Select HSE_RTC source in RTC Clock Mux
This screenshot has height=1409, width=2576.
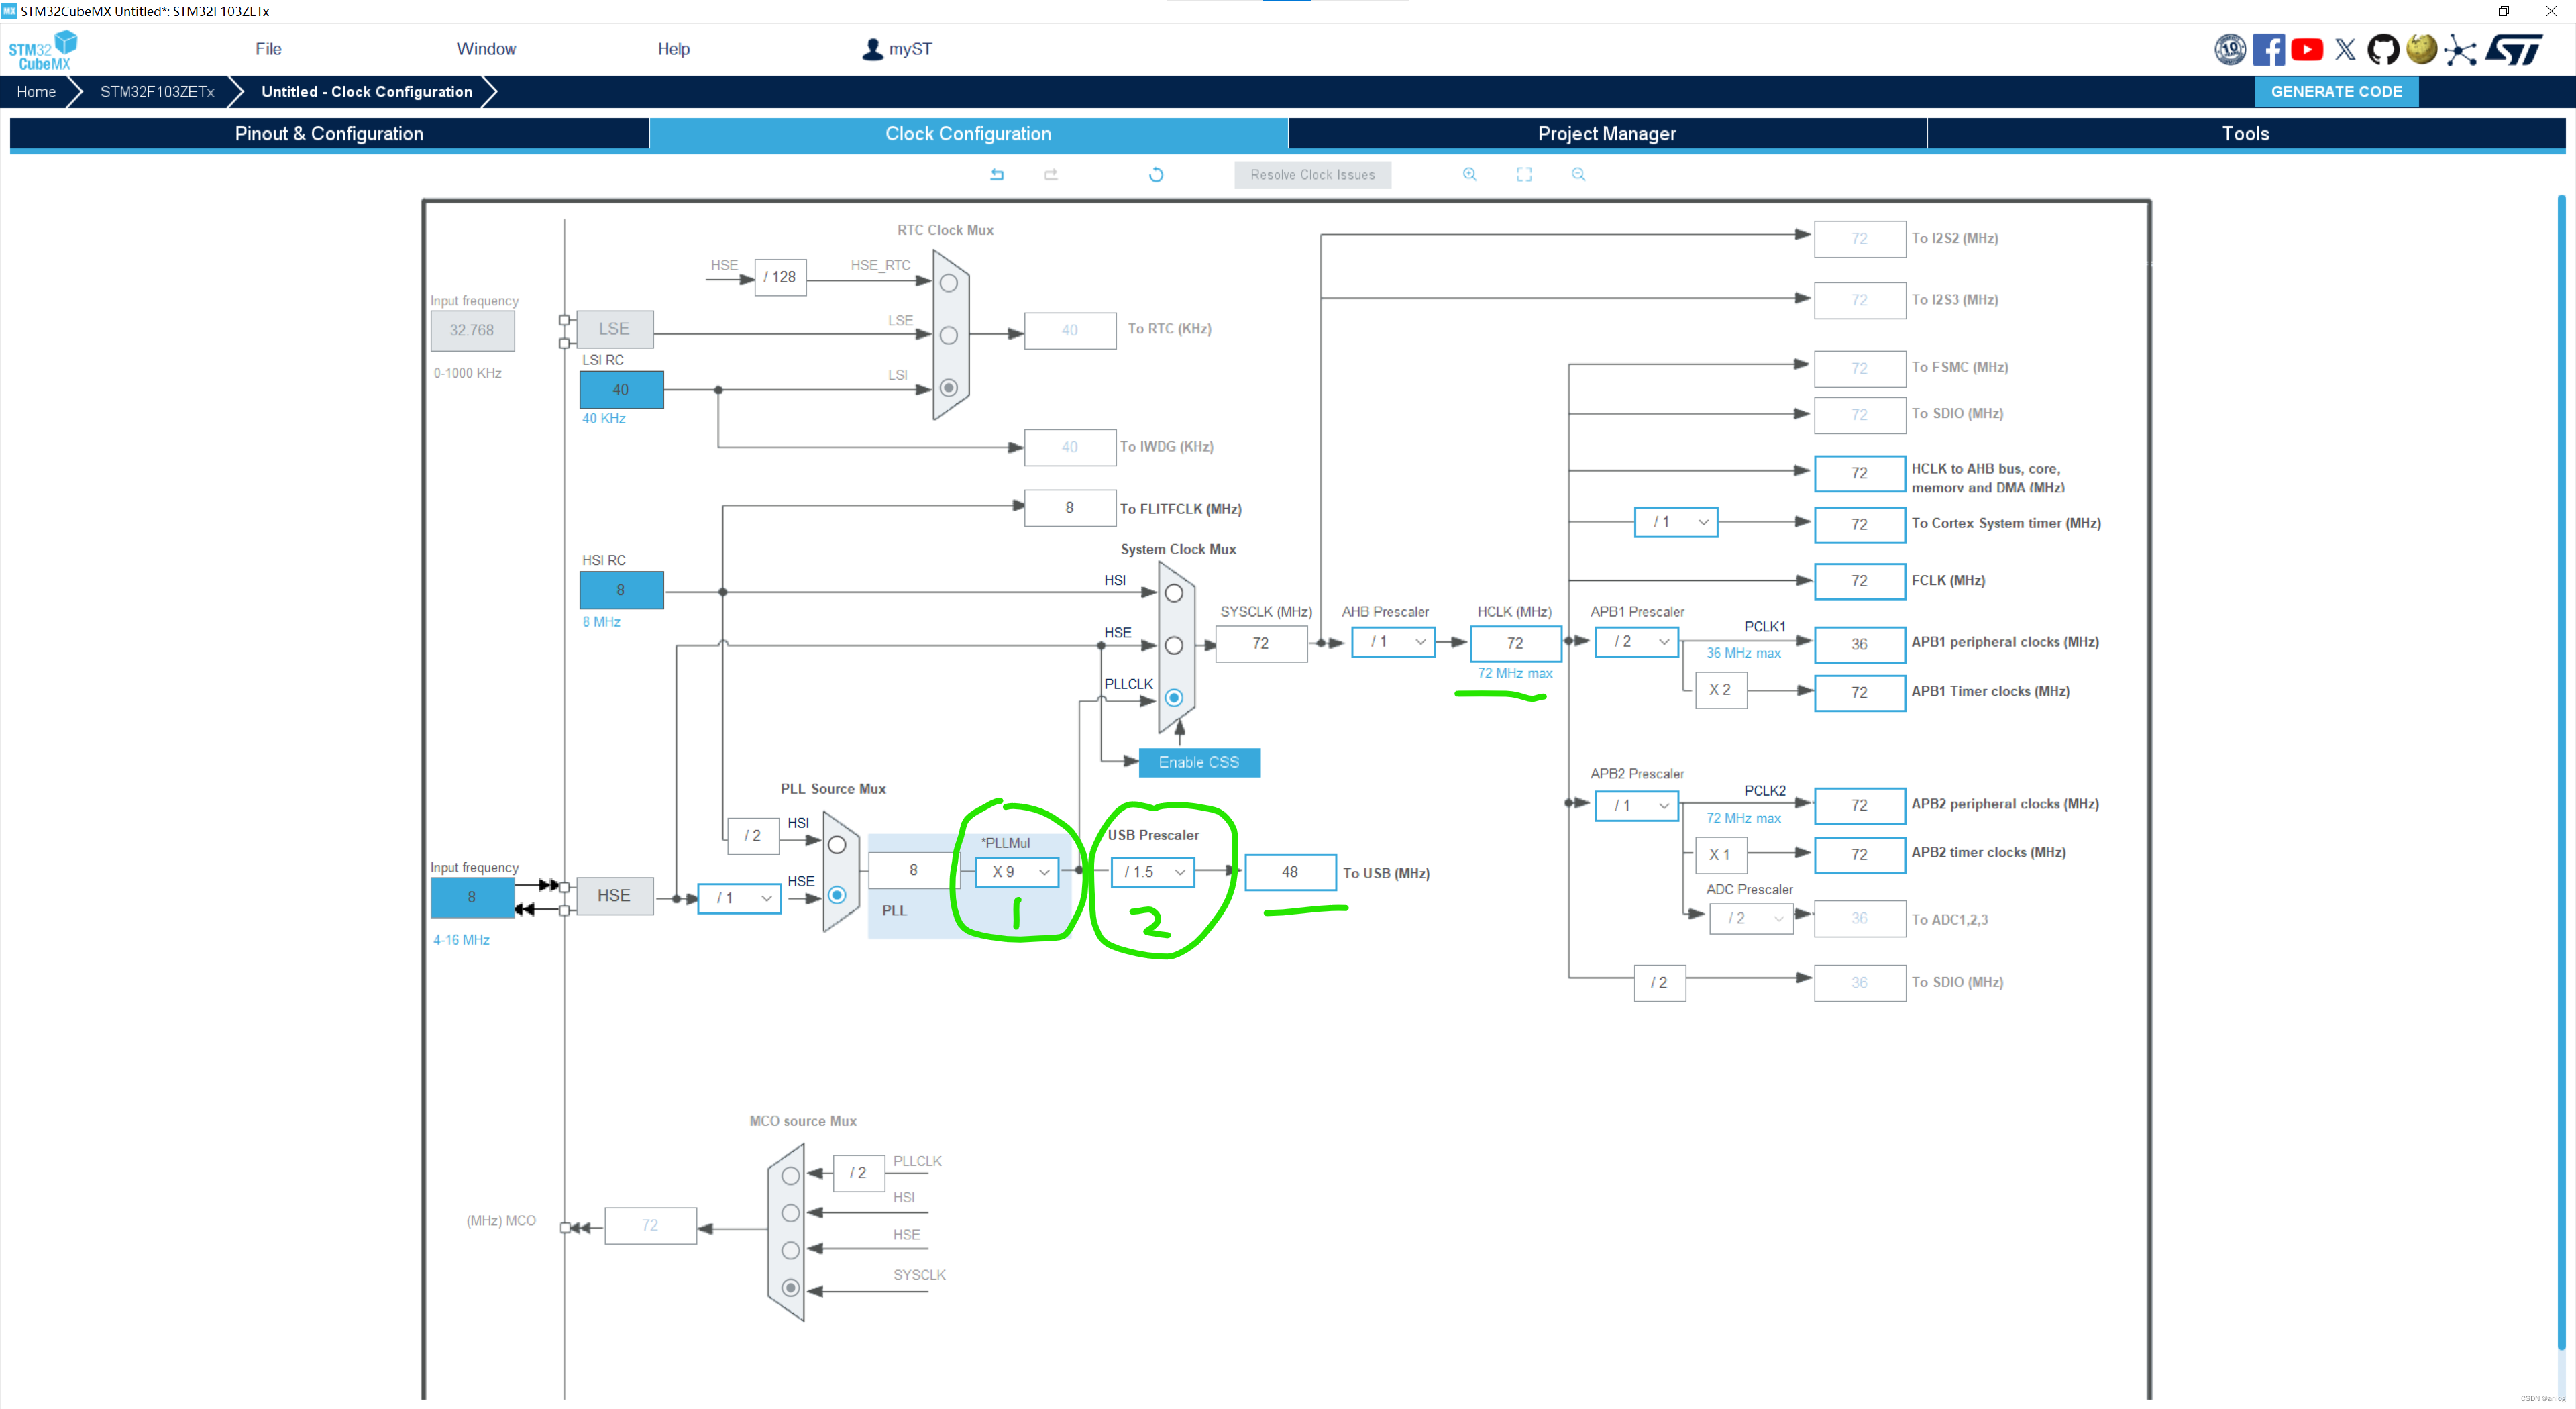click(949, 283)
